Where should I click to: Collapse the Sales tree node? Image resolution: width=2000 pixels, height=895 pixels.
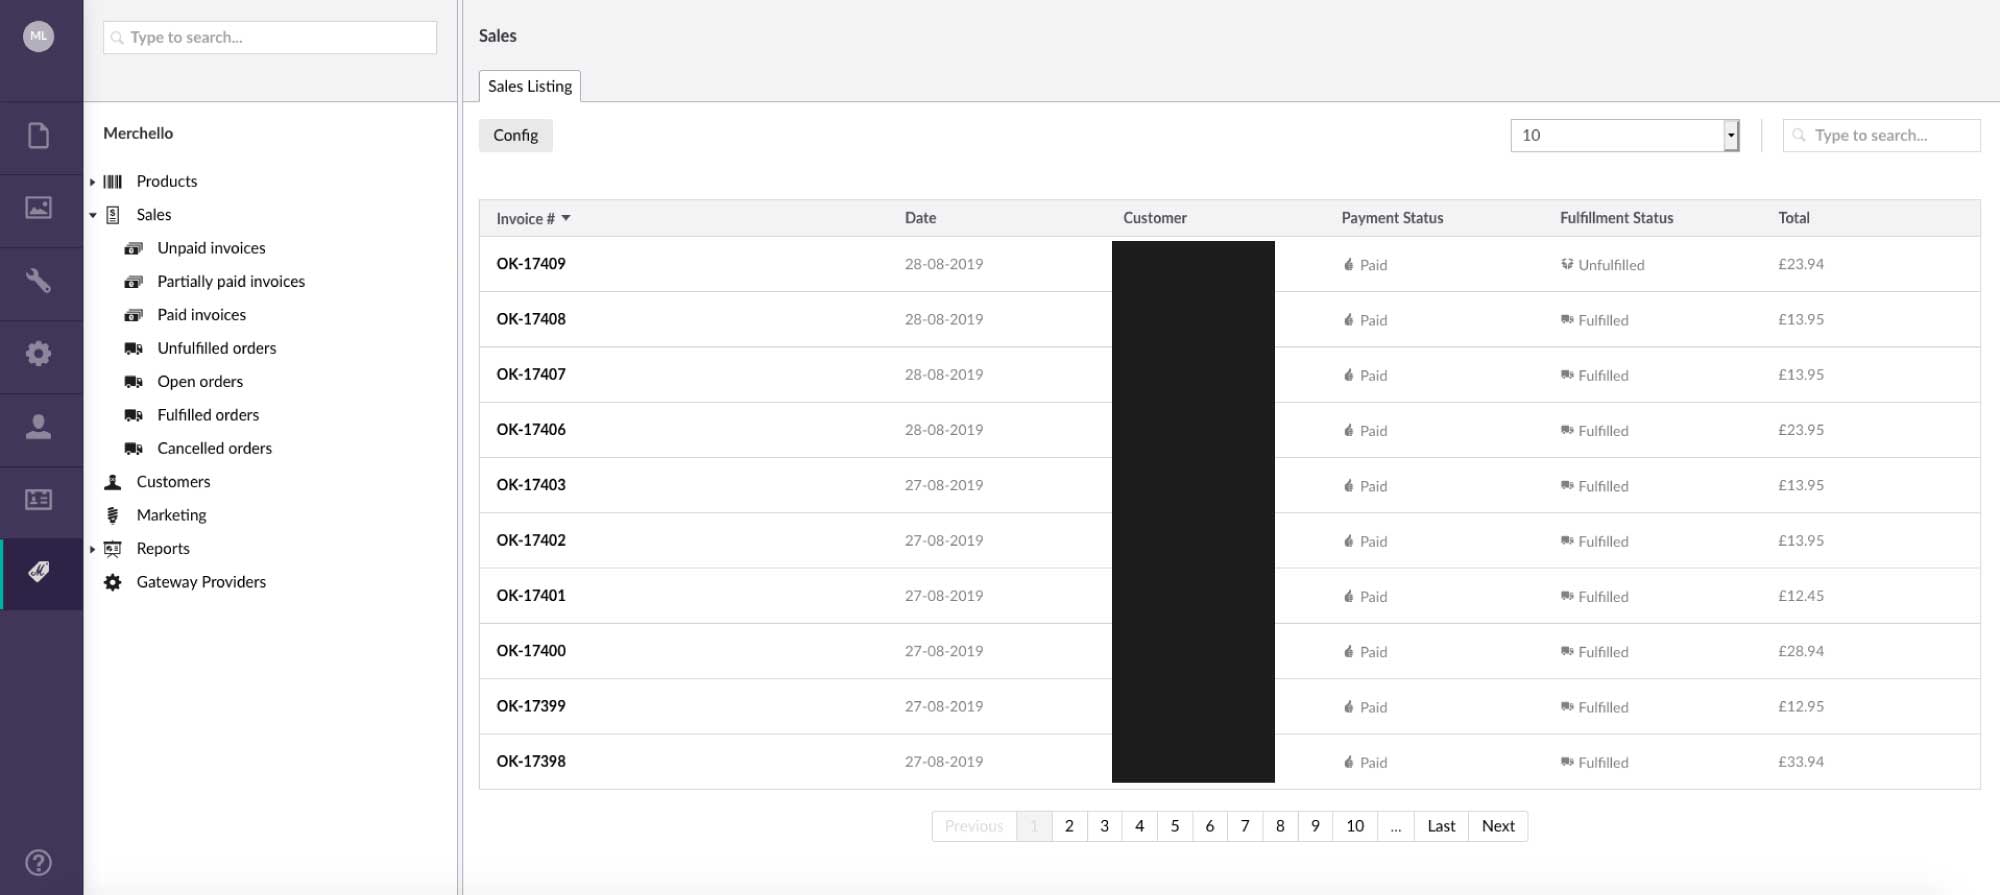[92, 215]
